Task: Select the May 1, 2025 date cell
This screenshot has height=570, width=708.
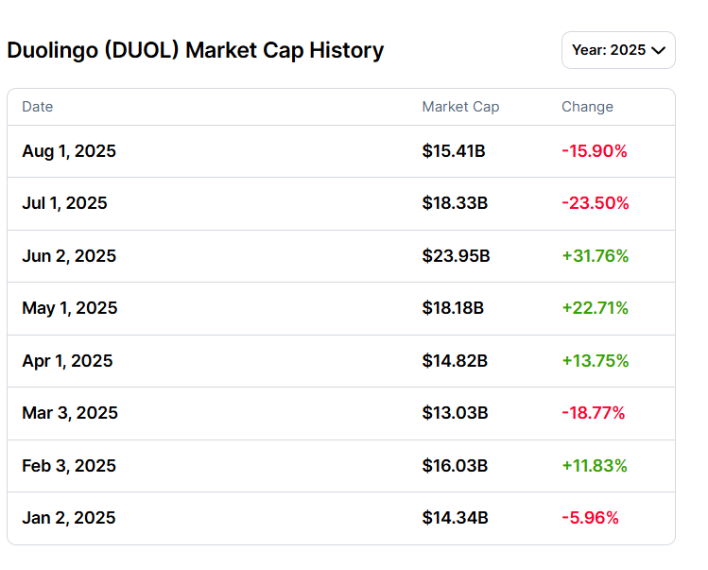Action: point(69,309)
